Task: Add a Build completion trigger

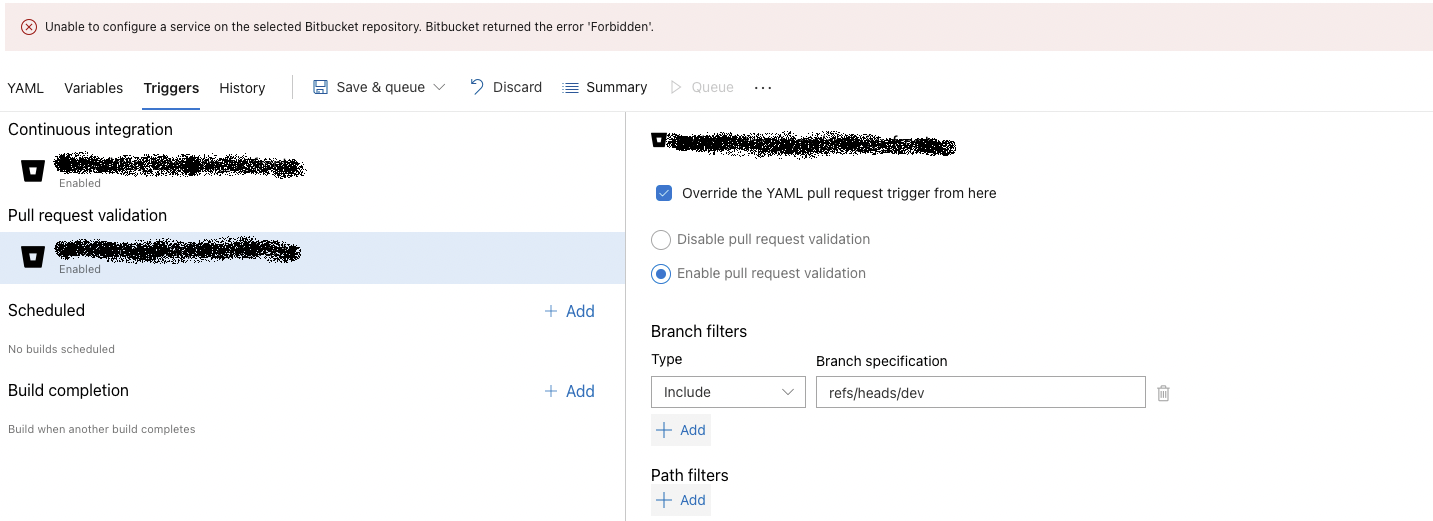Action: point(569,391)
